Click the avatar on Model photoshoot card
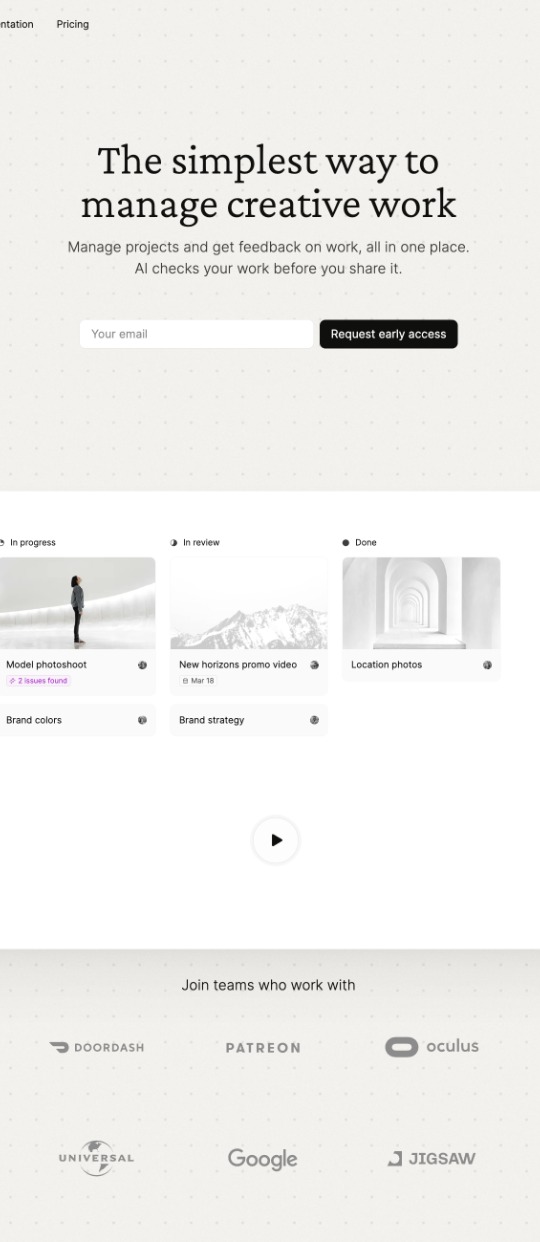Image resolution: width=540 pixels, height=1242 pixels. 142,665
